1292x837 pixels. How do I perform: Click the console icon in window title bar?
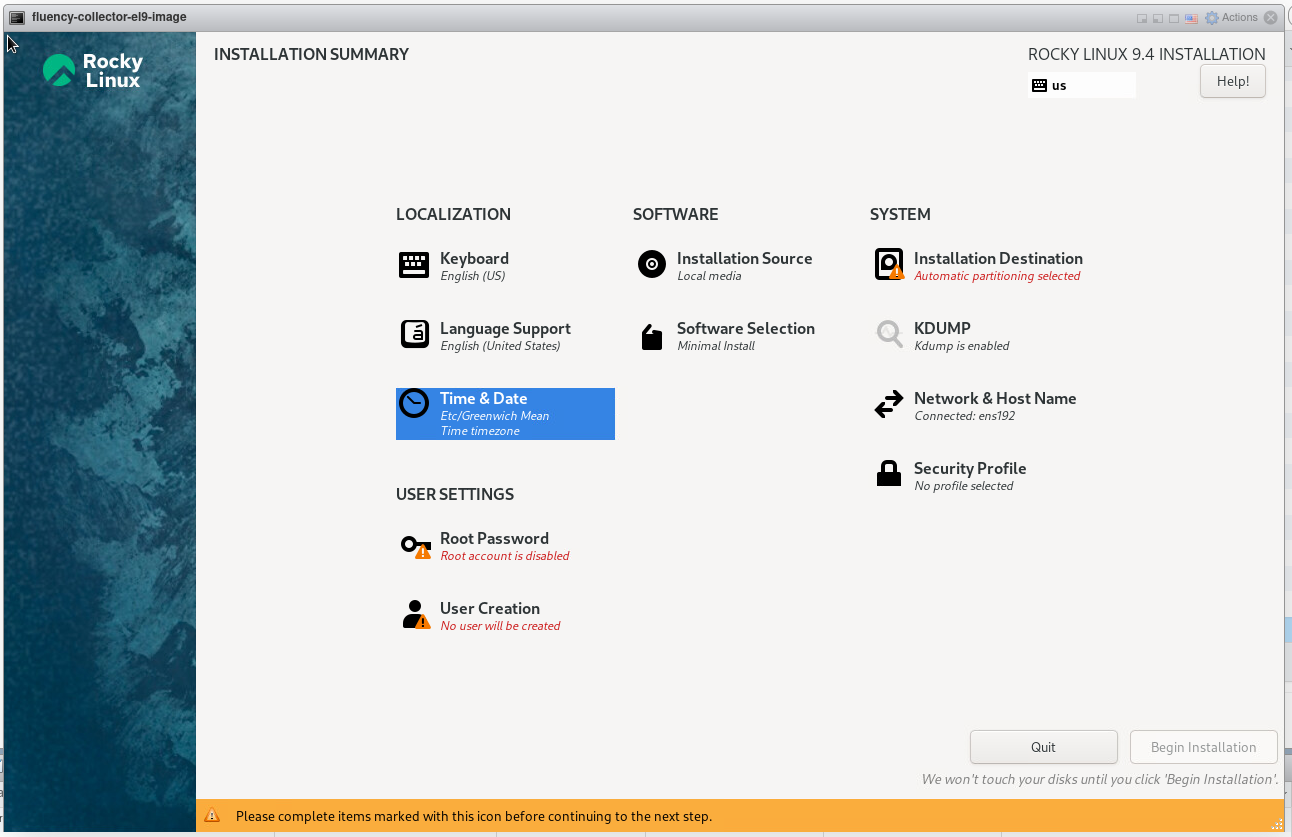[x=17, y=17]
